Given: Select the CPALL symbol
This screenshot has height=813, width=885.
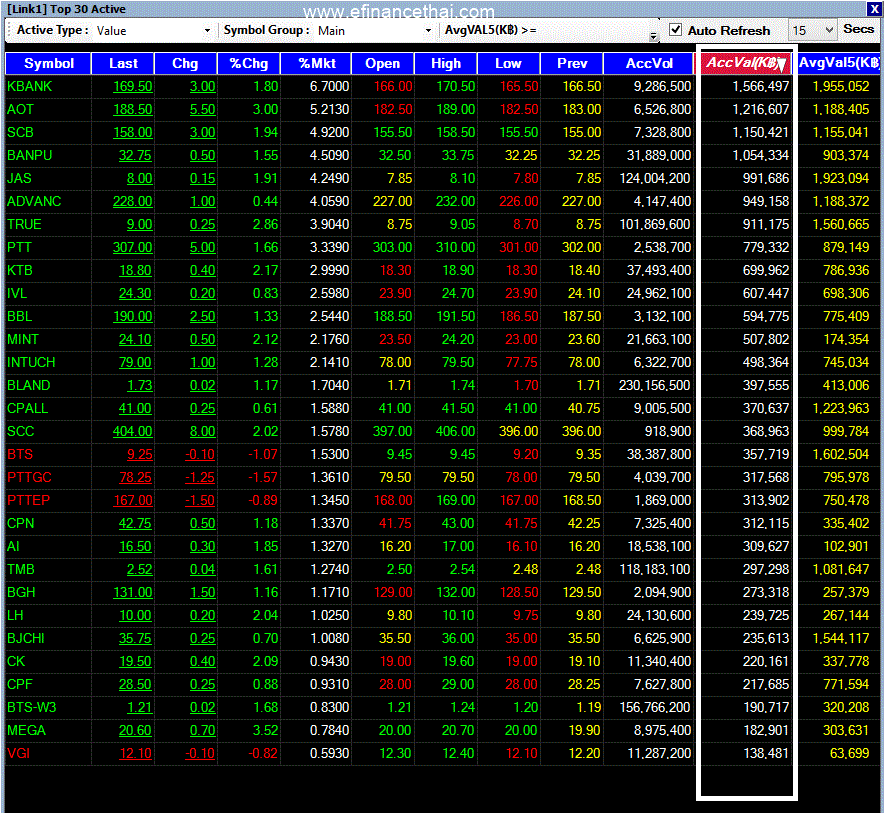Looking at the screenshot, I should click(28, 409).
